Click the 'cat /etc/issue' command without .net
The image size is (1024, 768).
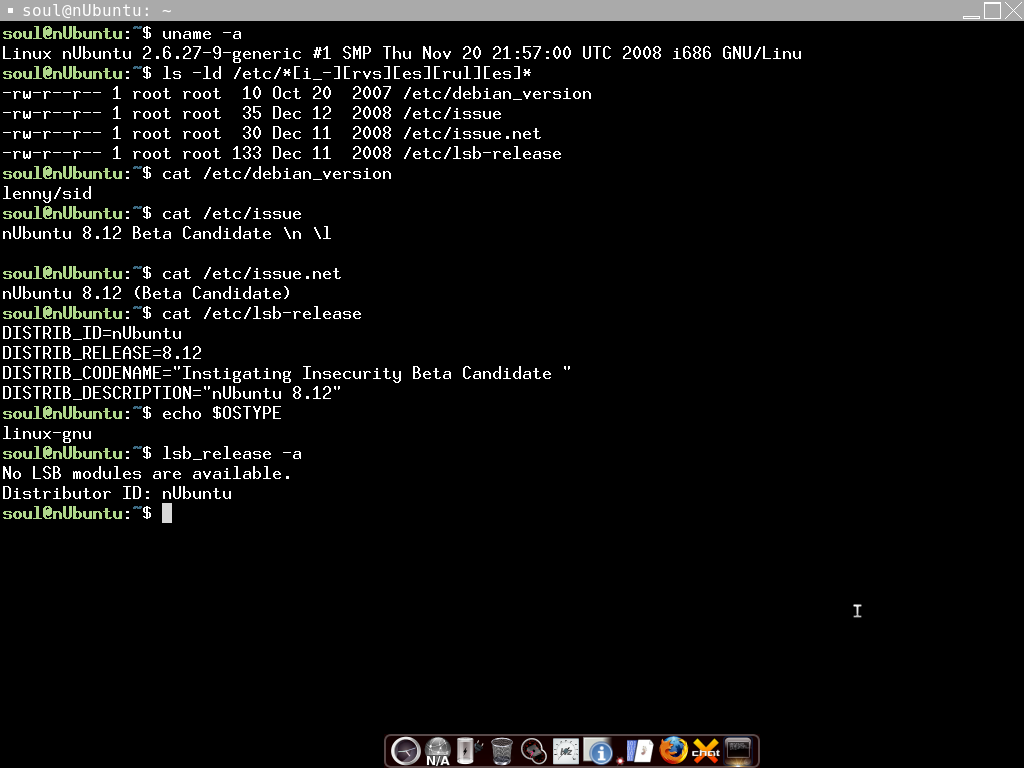232,214
